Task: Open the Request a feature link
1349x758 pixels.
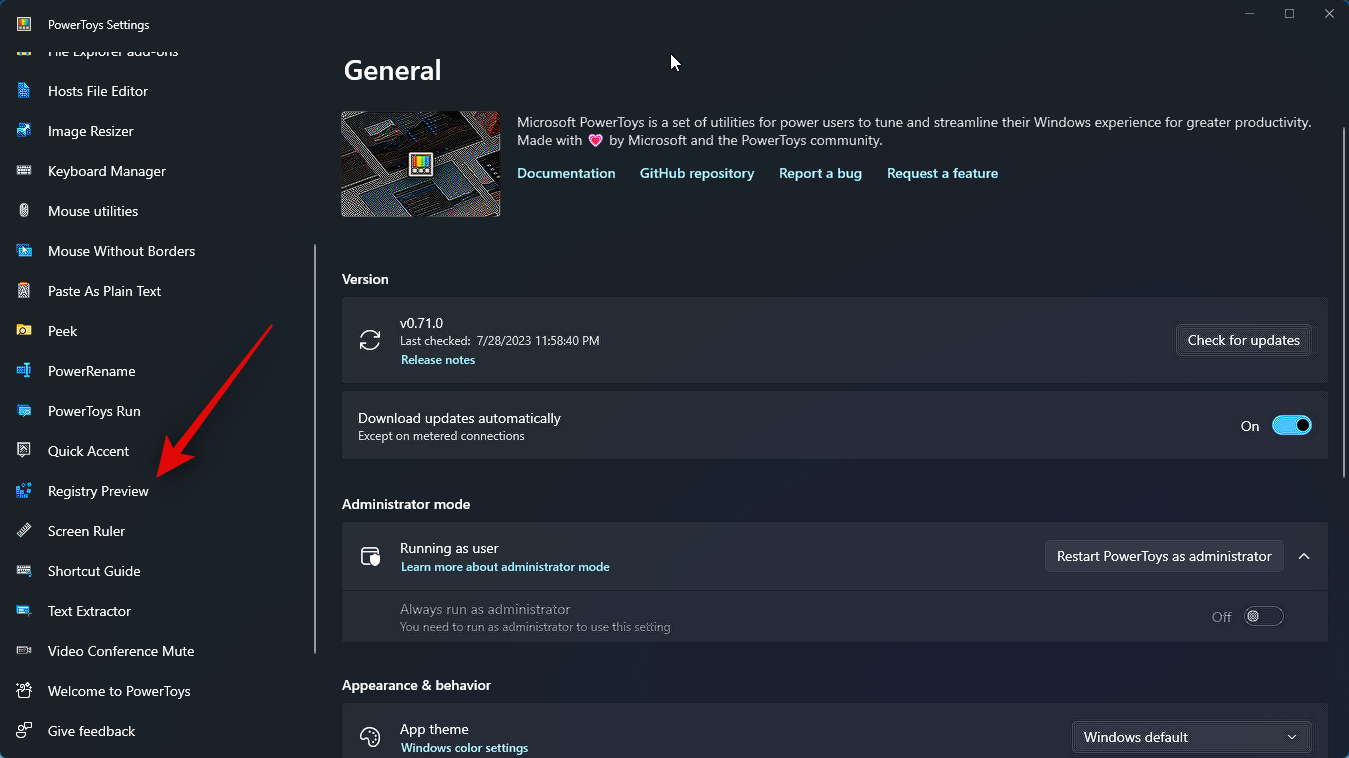Action: point(942,173)
